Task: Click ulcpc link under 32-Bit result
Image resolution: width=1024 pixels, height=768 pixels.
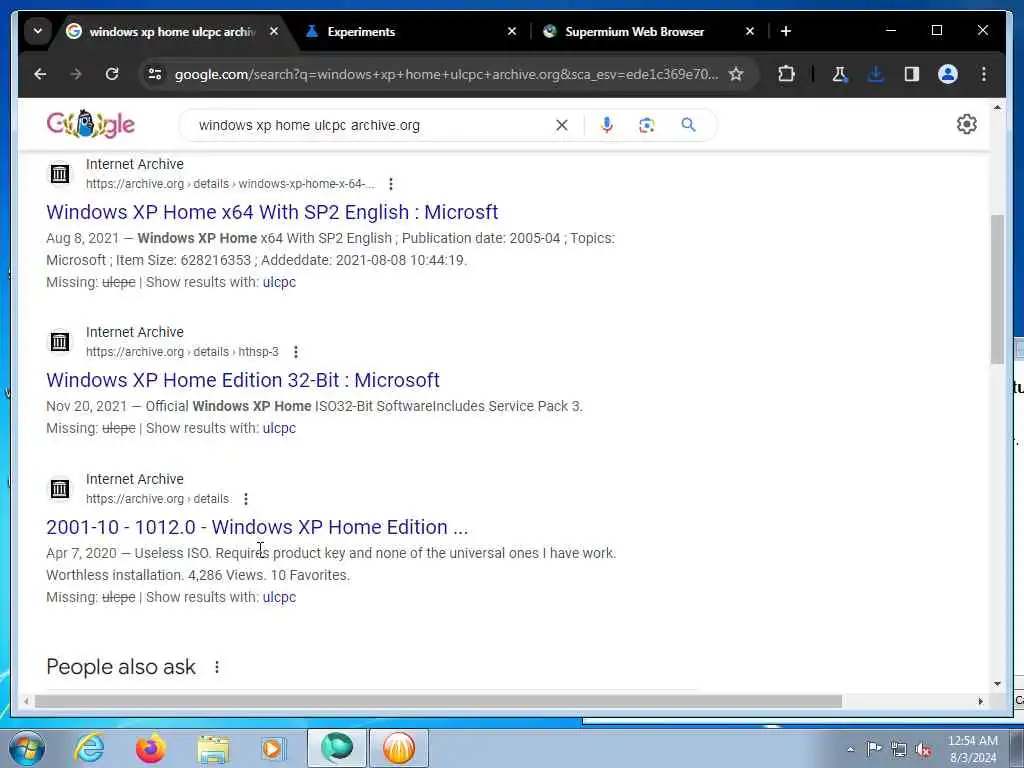Action: click(280, 428)
